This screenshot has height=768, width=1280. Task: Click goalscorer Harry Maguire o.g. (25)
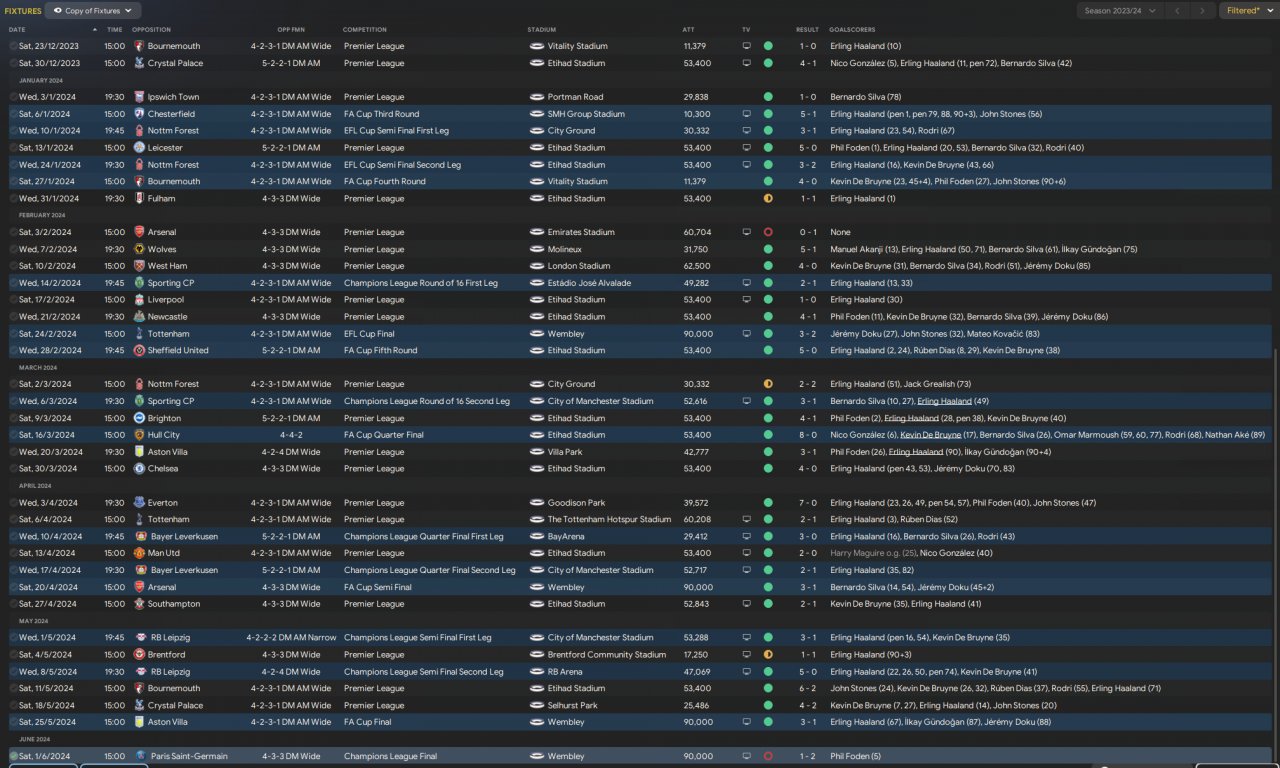pyautogui.click(x=873, y=553)
